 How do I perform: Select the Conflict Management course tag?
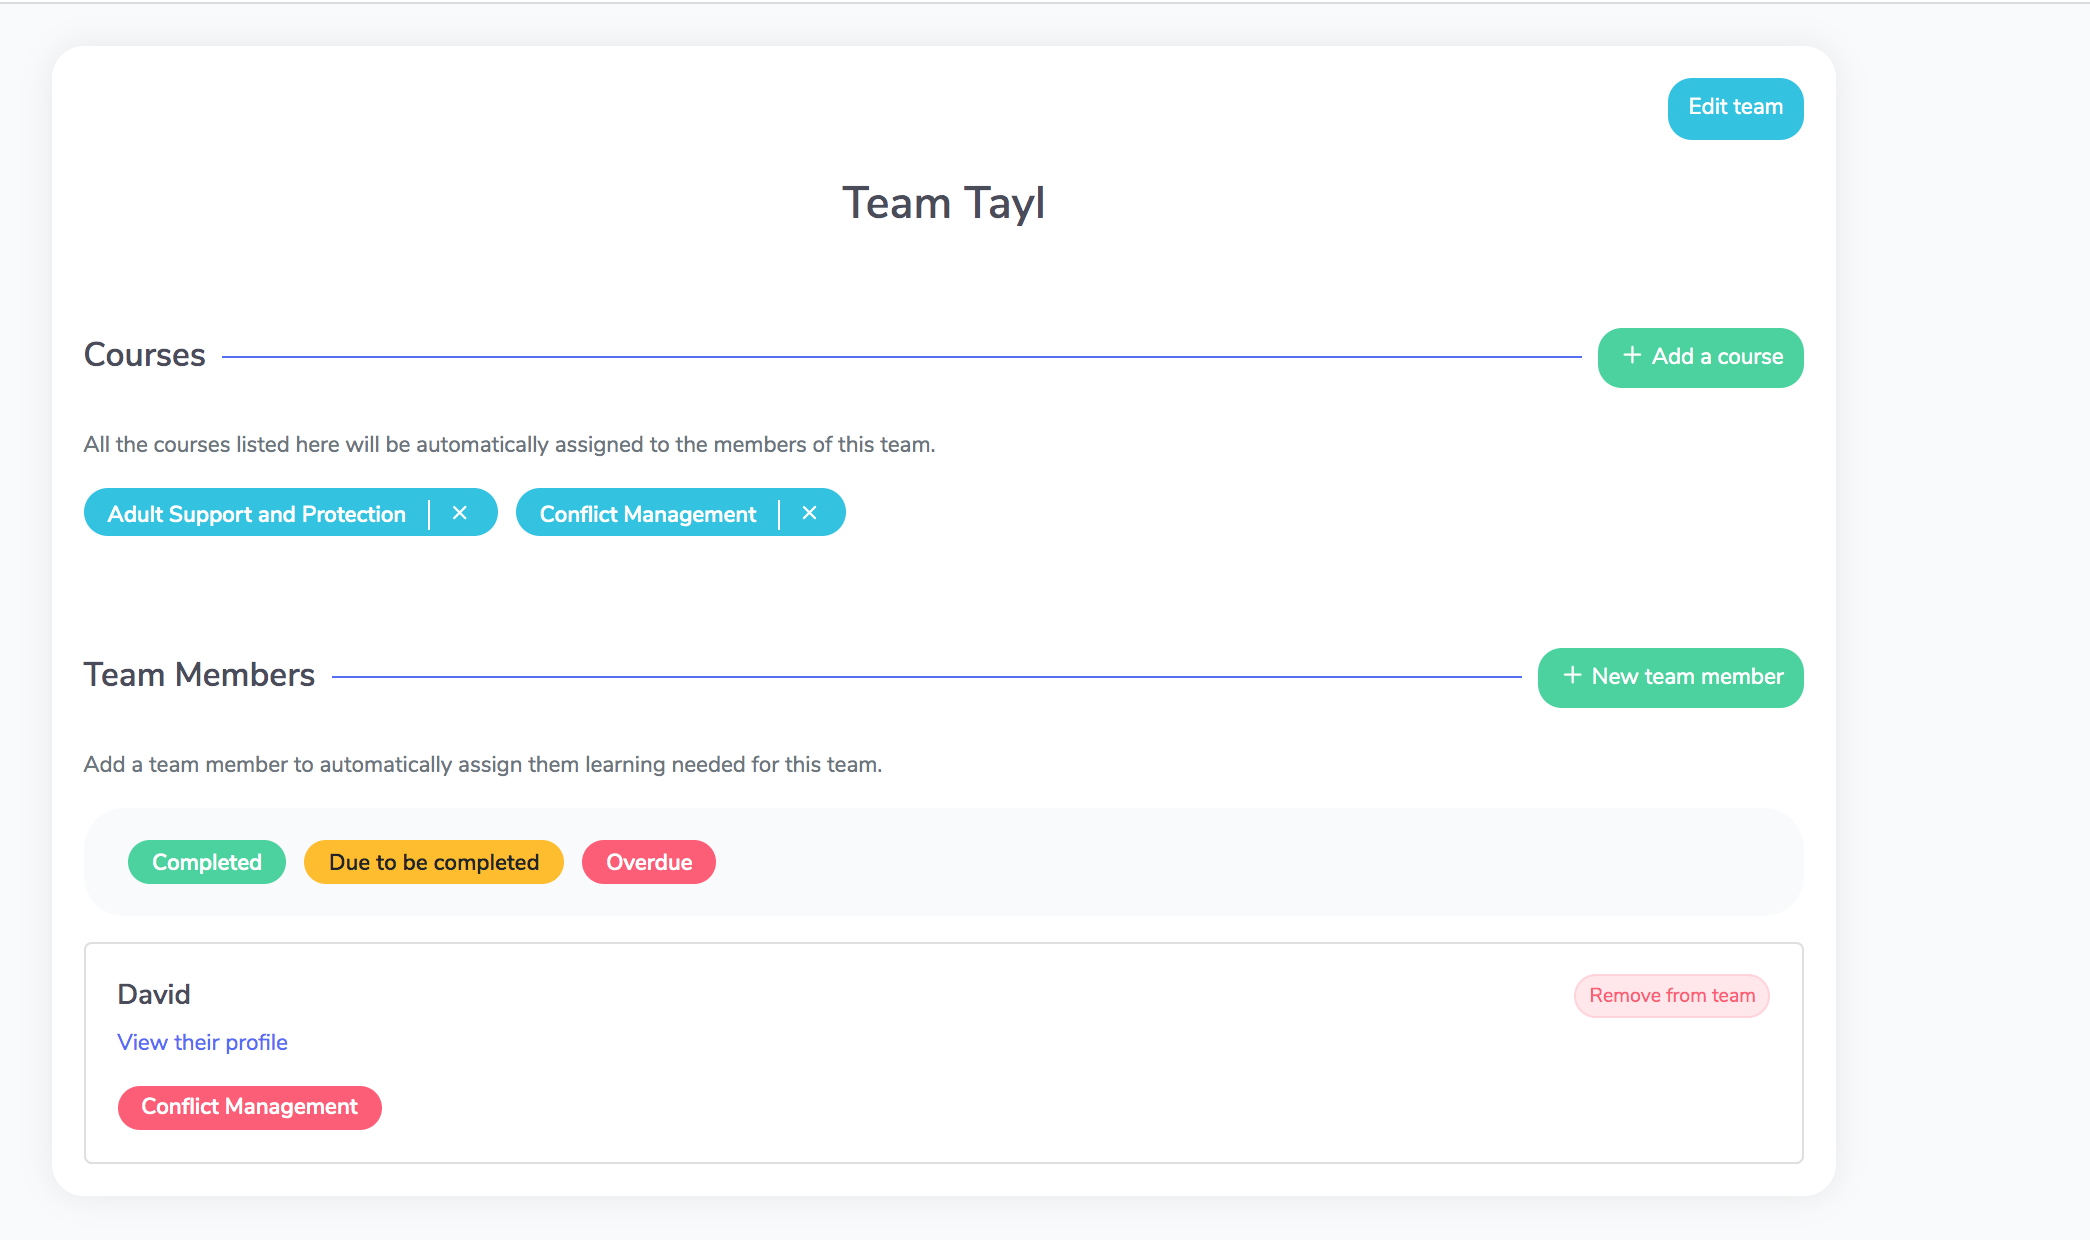(647, 514)
